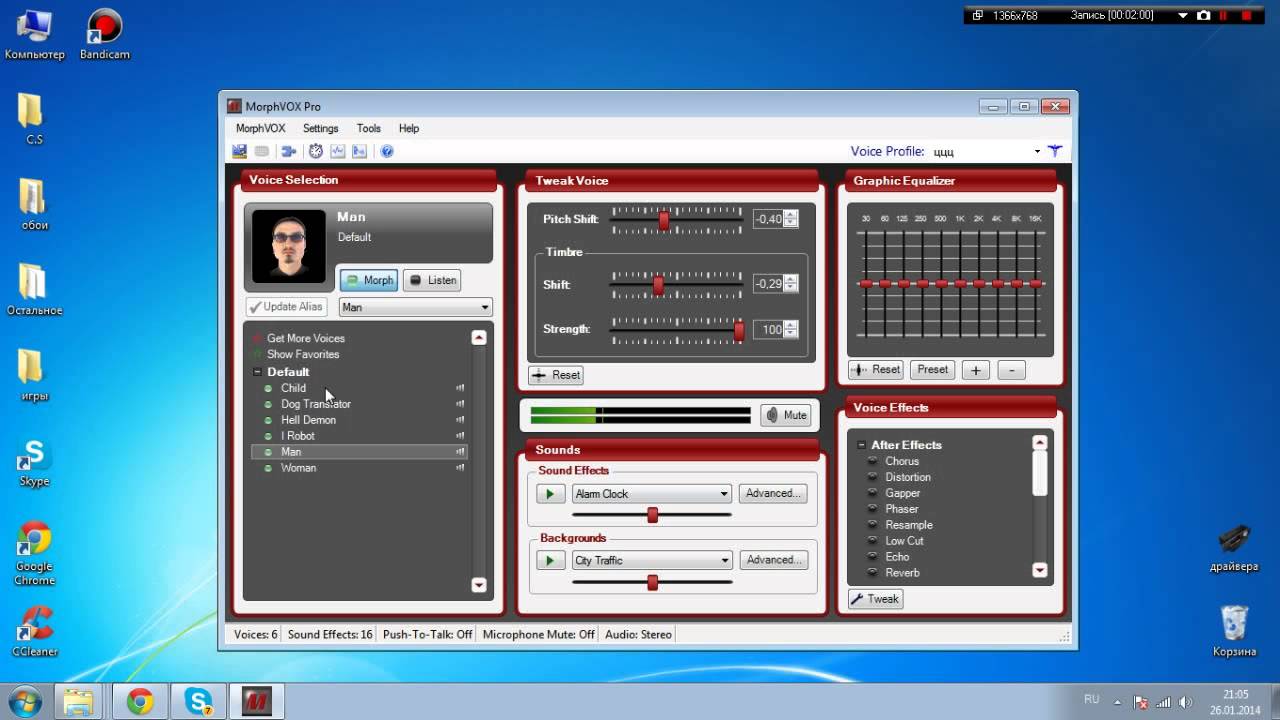Click the gray disabled icon in the toolbar
1280x720 pixels.
click(x=262, y=151)
